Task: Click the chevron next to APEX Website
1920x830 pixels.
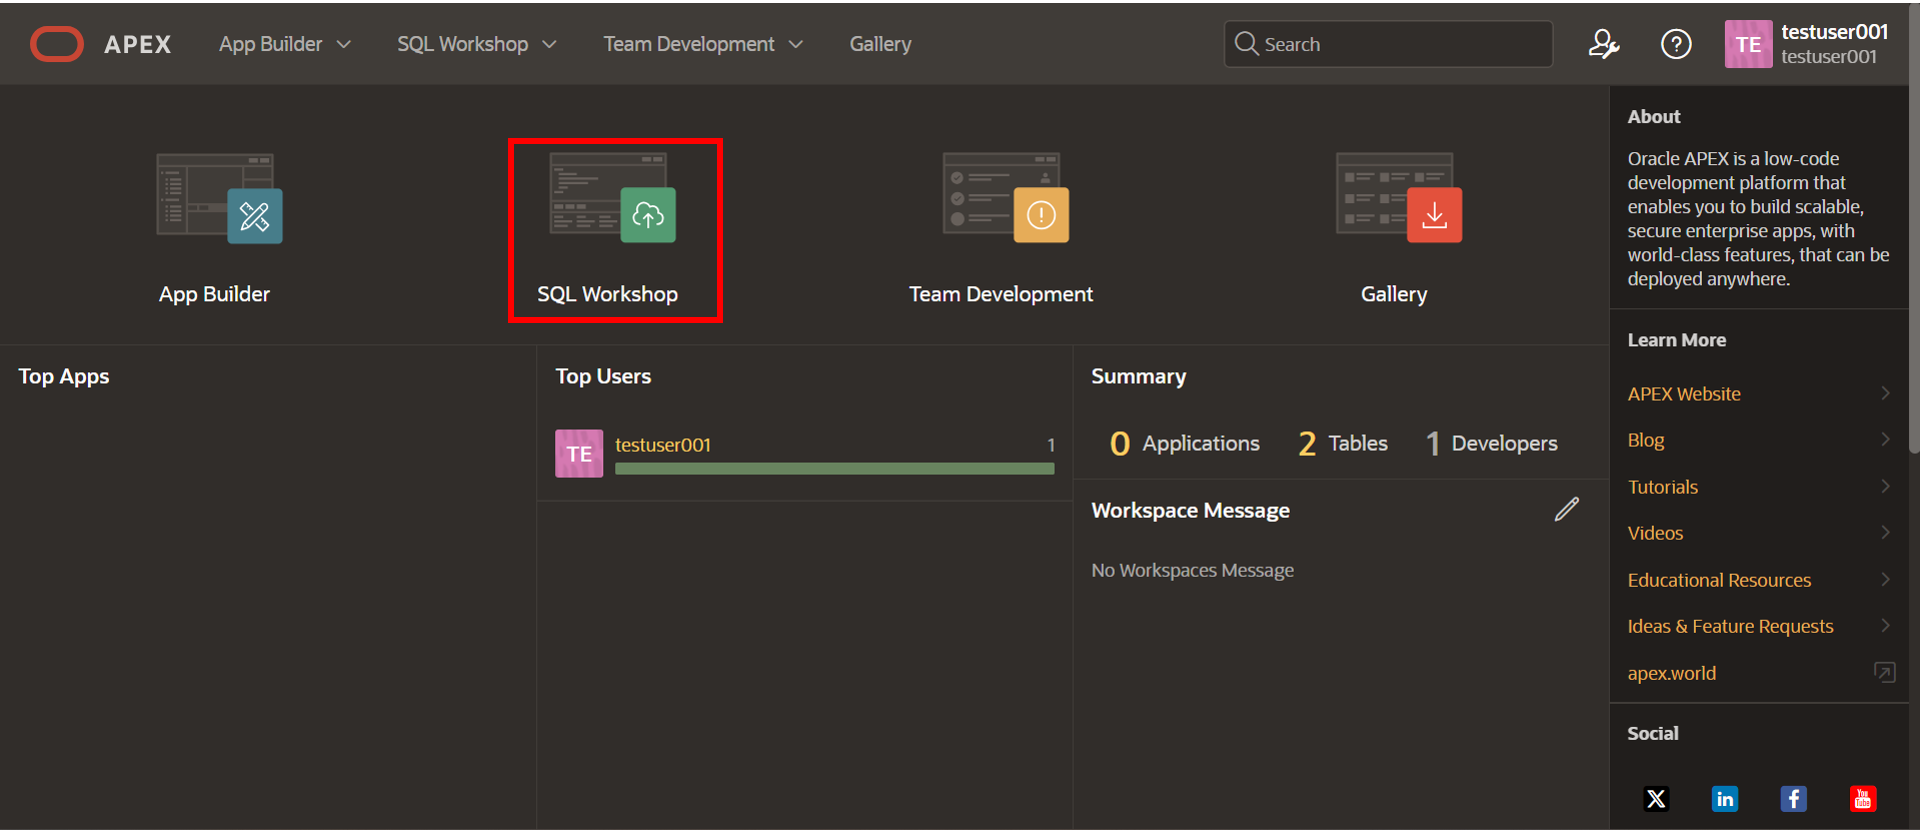Action: (1885, 393)
